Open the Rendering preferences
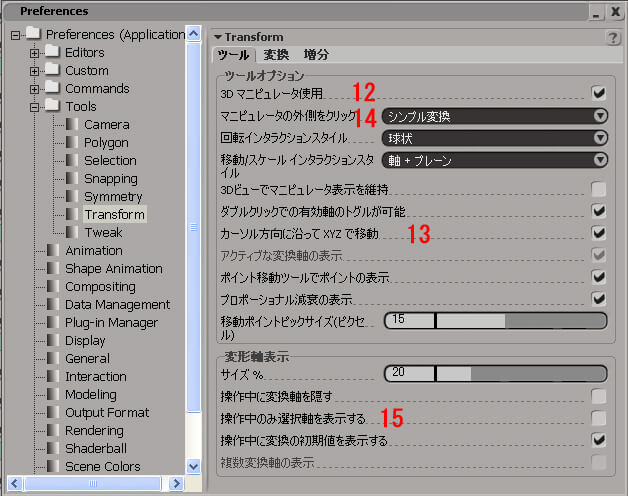628x496 pixels. point(94,431)
